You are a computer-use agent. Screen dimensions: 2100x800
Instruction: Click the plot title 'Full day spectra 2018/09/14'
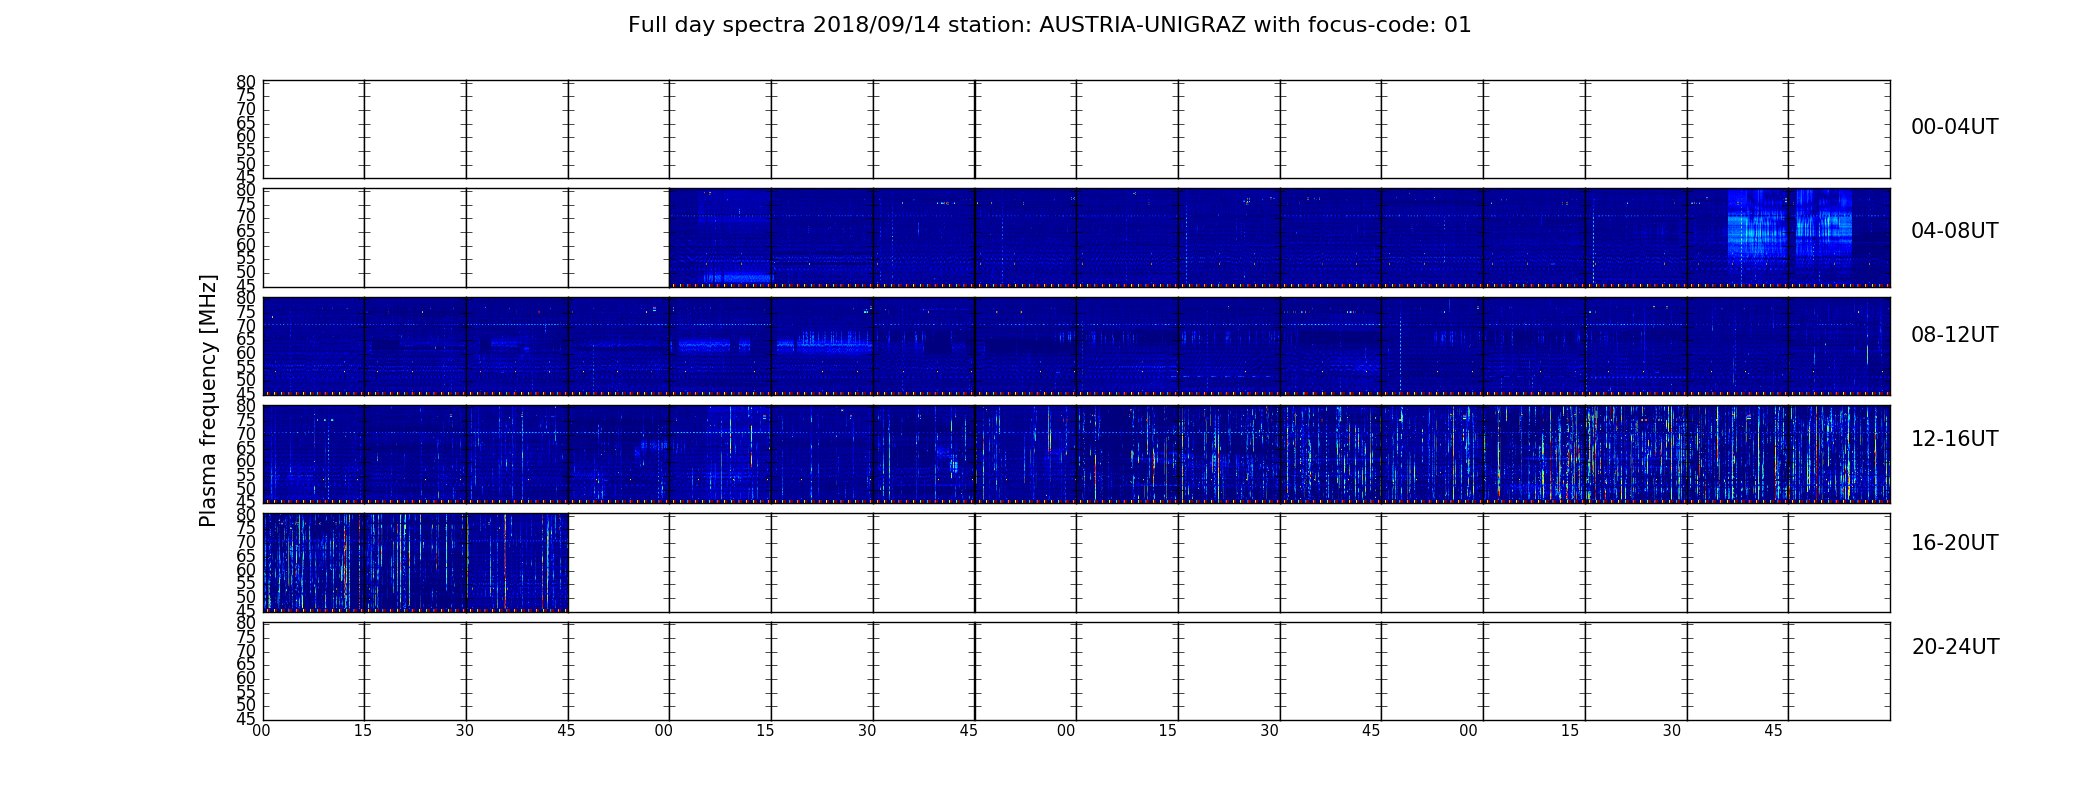click(x=1049, y=25)
